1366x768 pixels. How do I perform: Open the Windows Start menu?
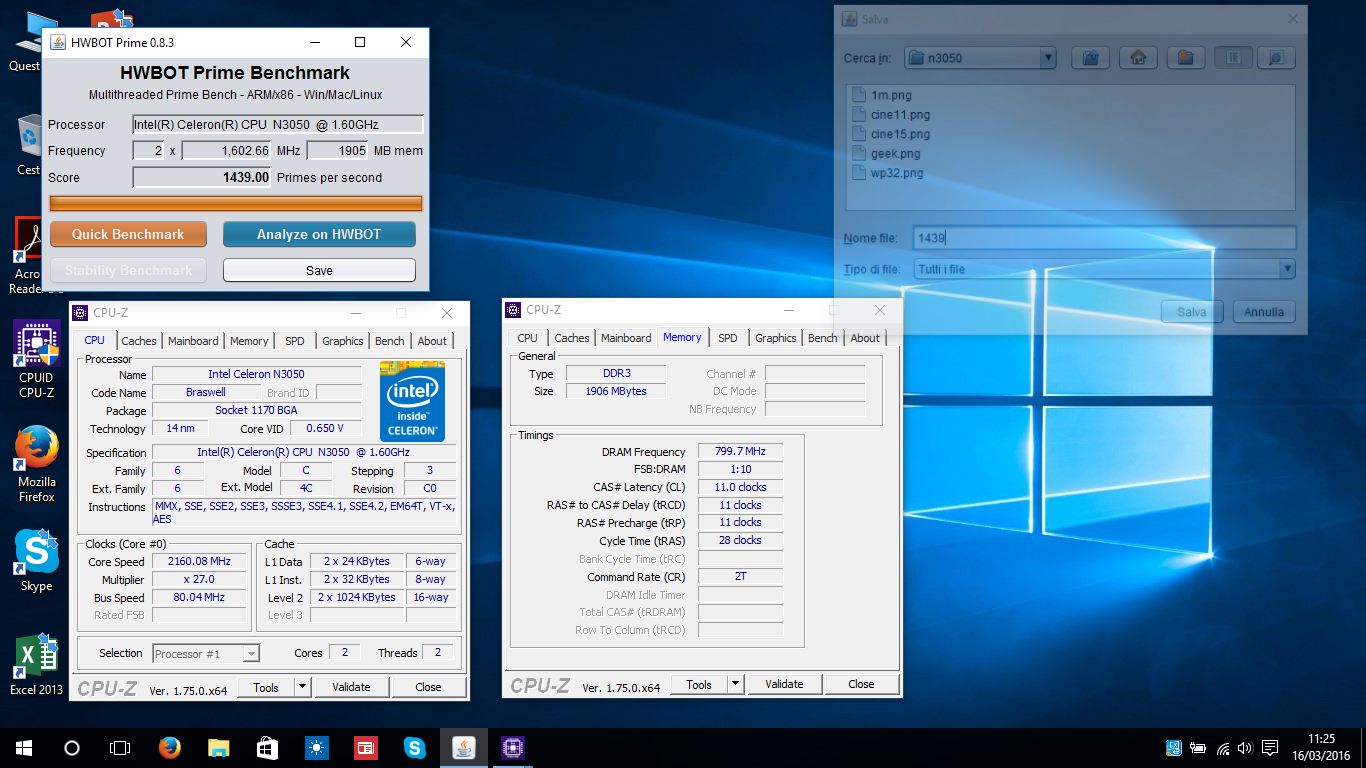[x=24, y=748]
